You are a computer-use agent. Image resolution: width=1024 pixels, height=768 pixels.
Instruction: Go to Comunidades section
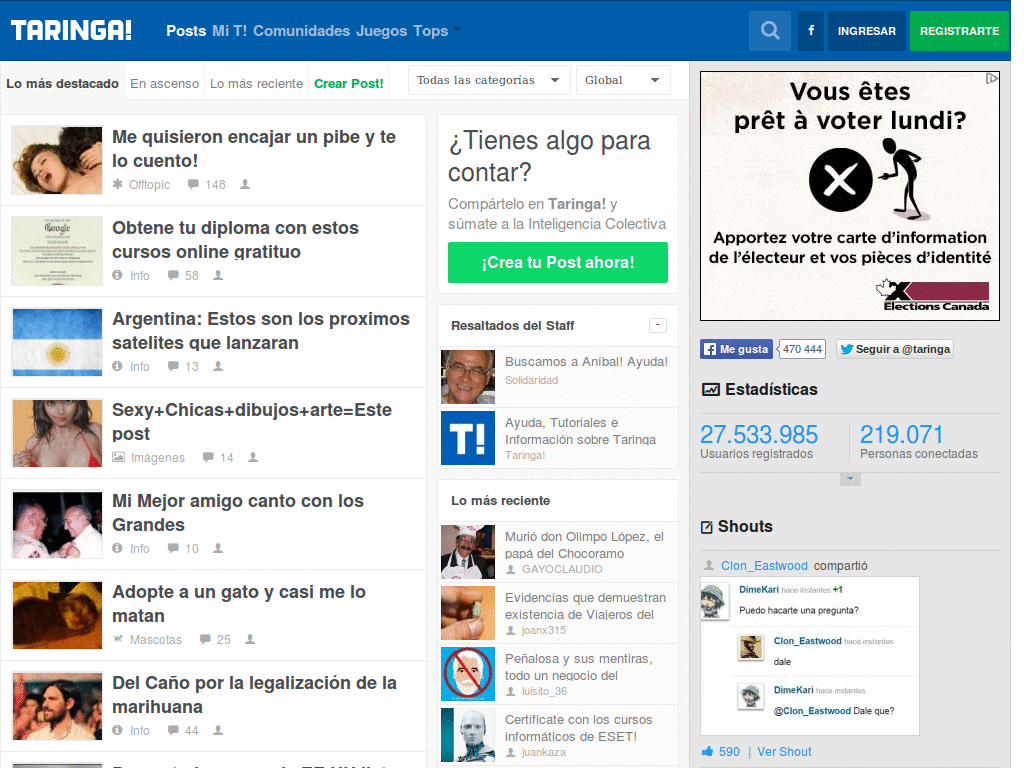tap(302, 31)
